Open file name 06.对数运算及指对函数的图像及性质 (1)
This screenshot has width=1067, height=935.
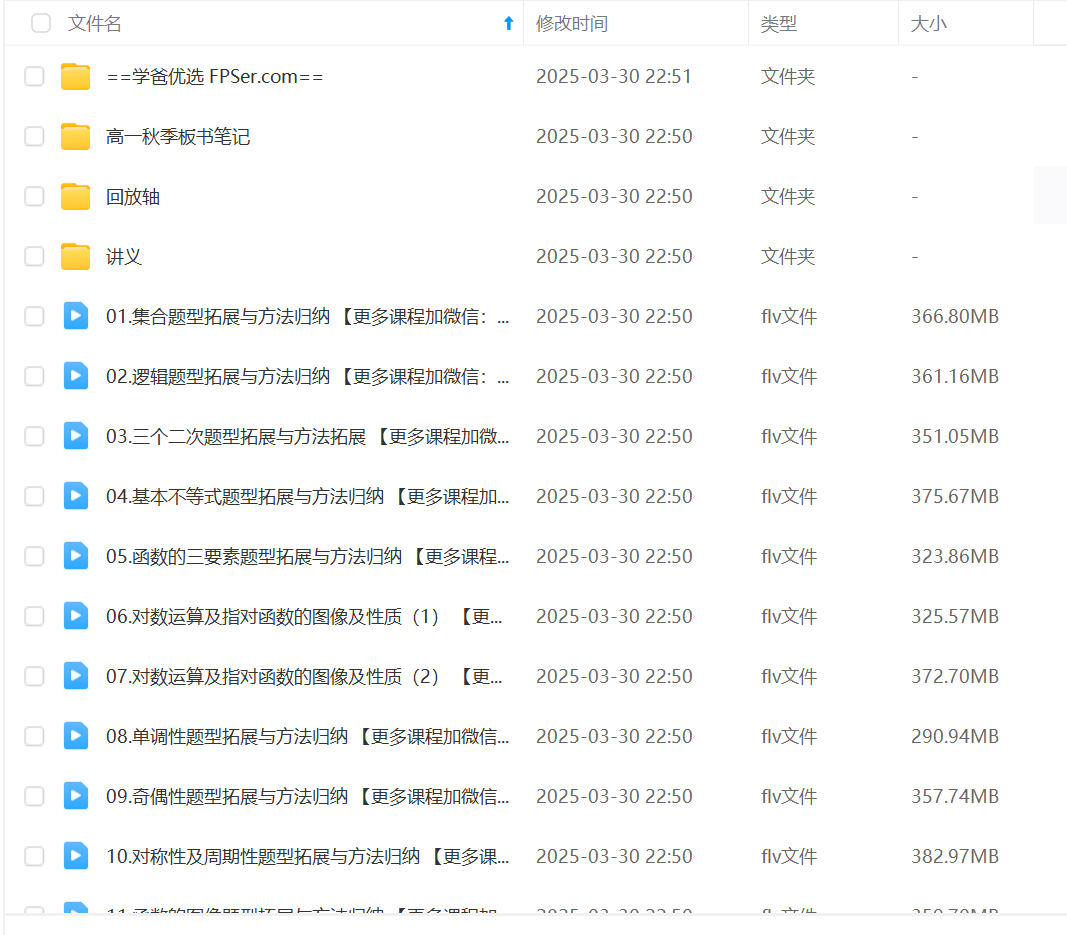[x=304, y=617]
